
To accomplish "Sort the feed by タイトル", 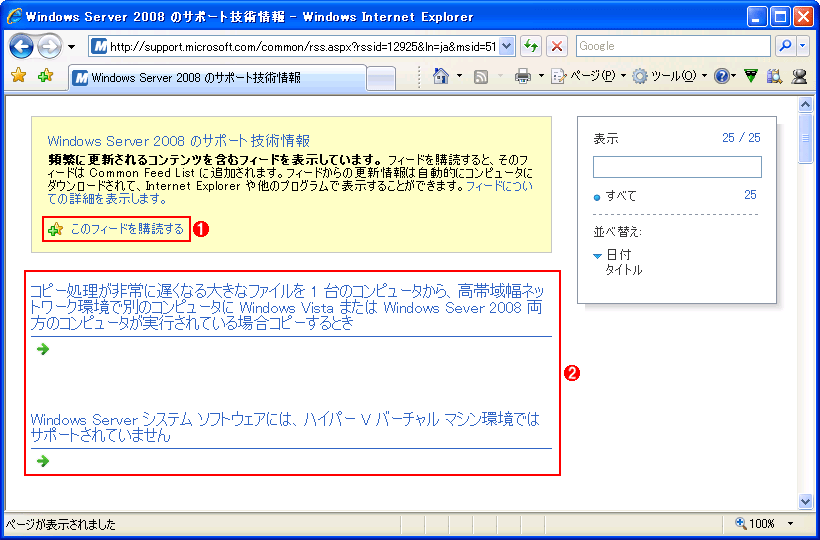I will click(623, 270).
